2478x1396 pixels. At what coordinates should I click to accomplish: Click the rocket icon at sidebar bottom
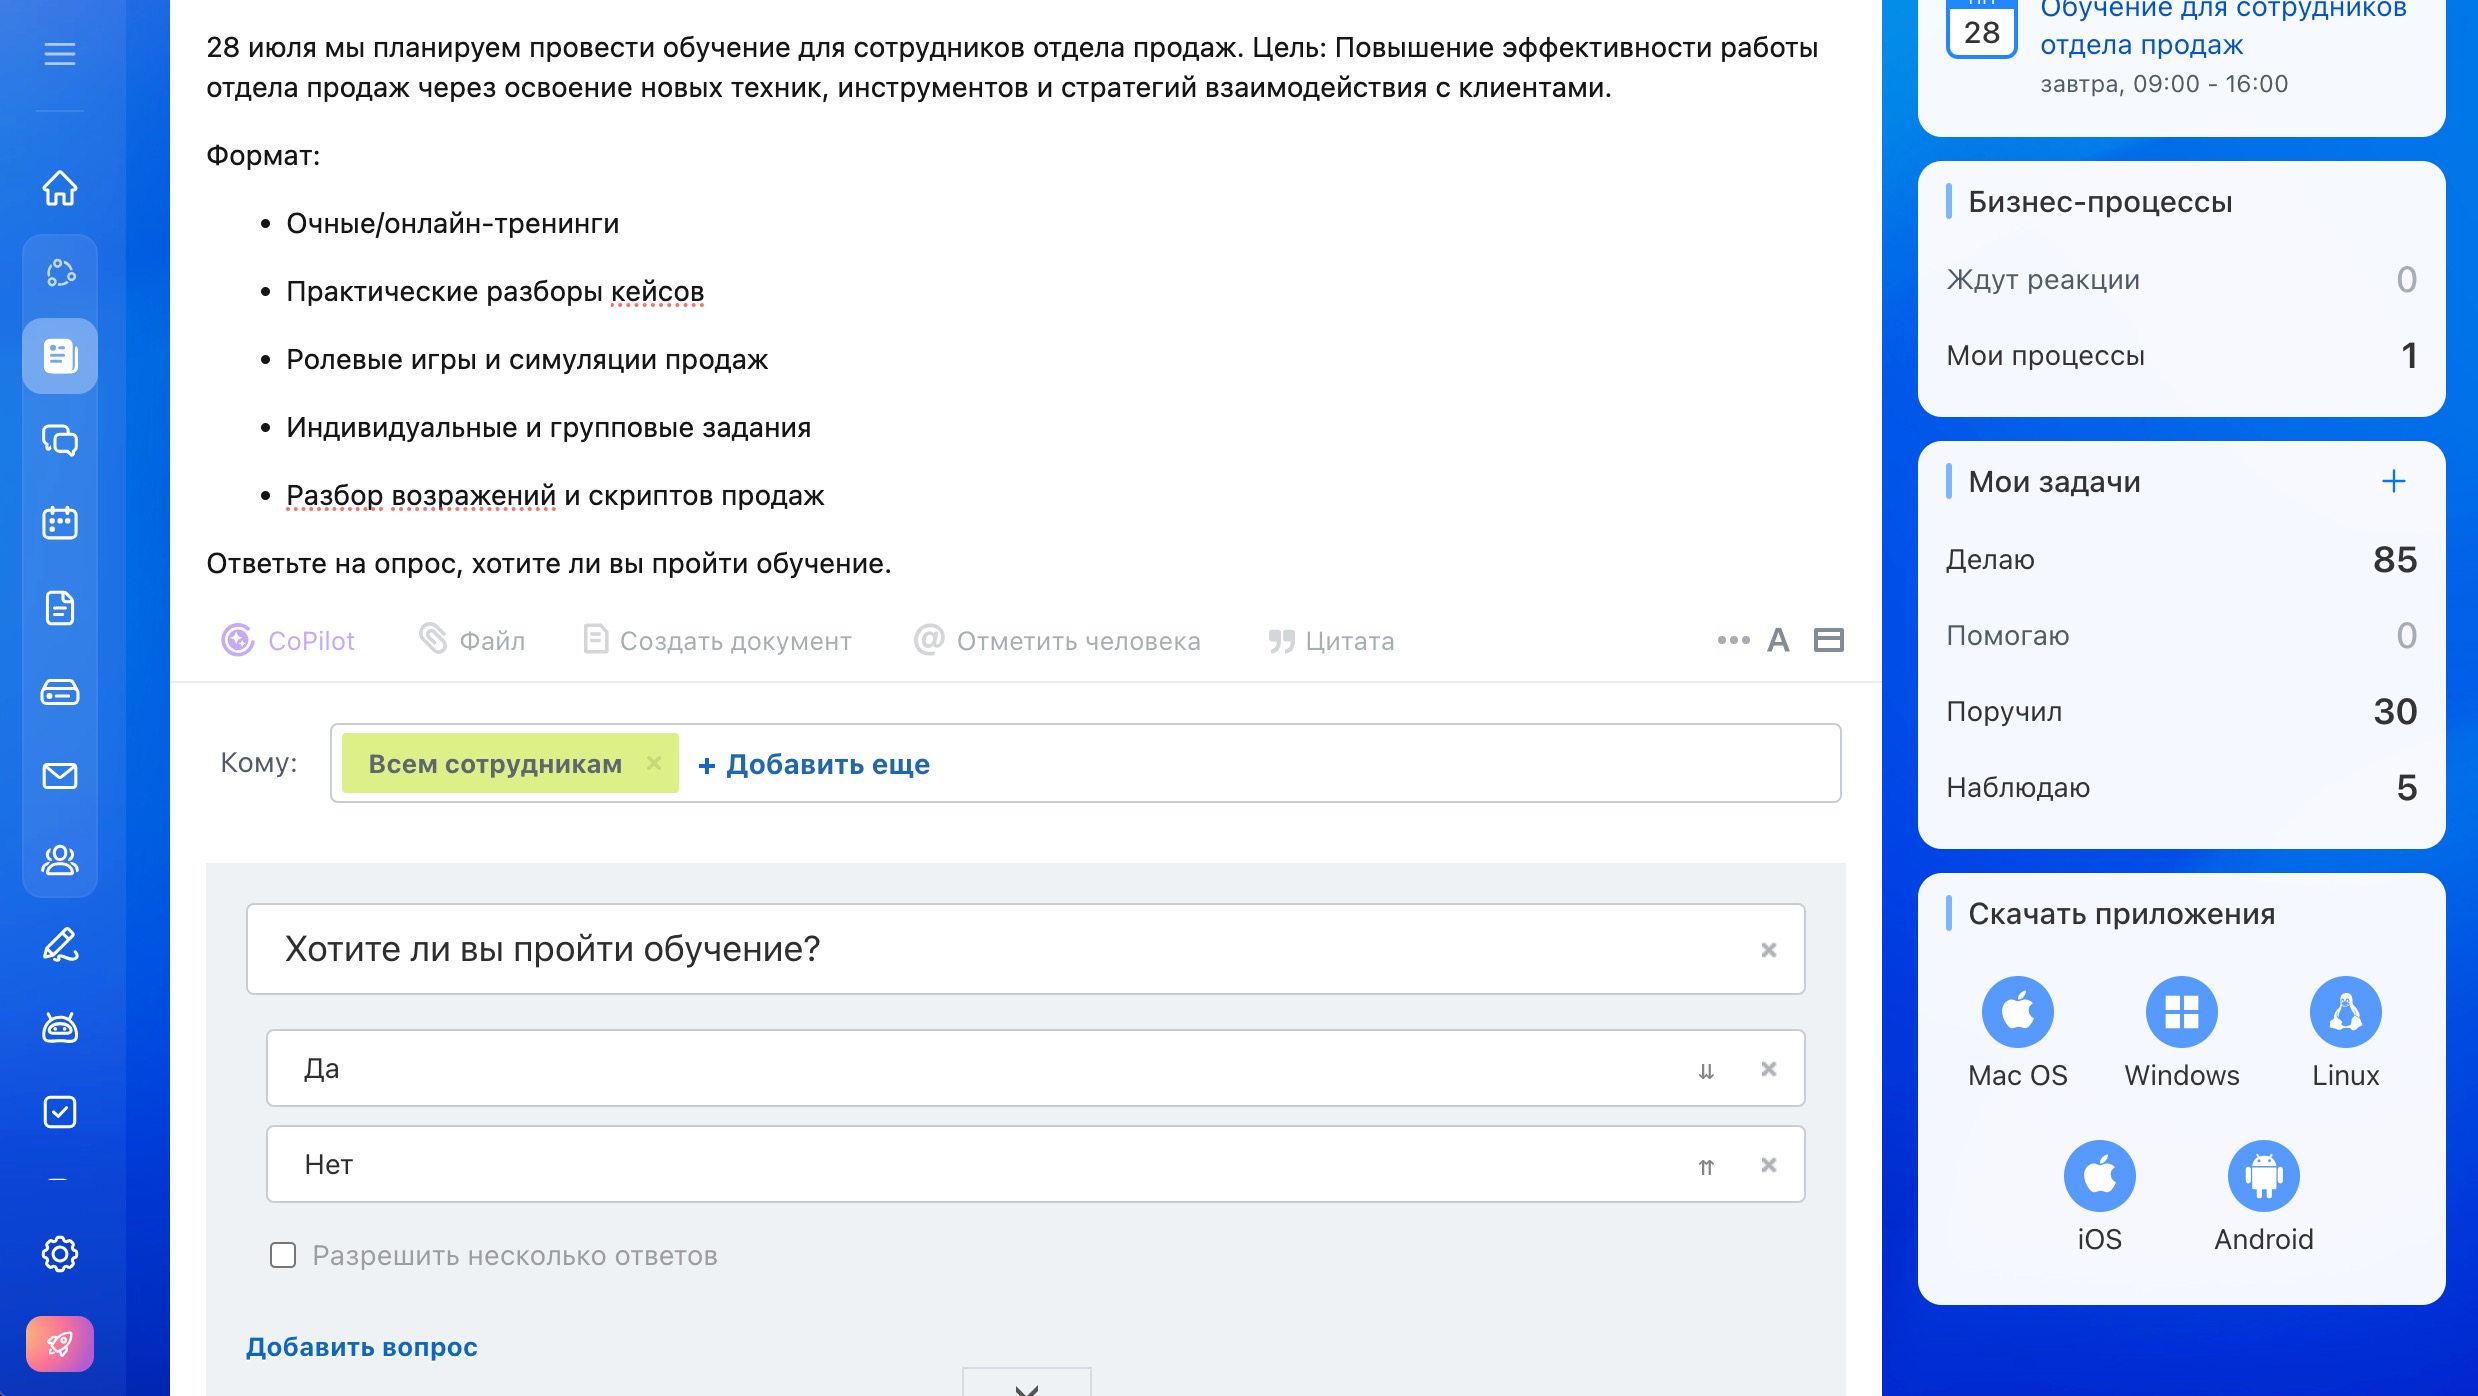[60, 1344]
